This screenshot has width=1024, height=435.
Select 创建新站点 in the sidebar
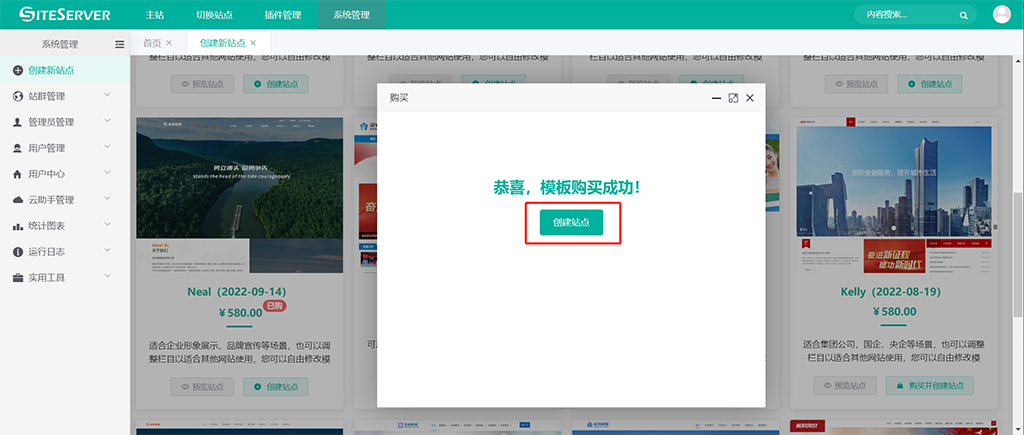click(65, 70)
